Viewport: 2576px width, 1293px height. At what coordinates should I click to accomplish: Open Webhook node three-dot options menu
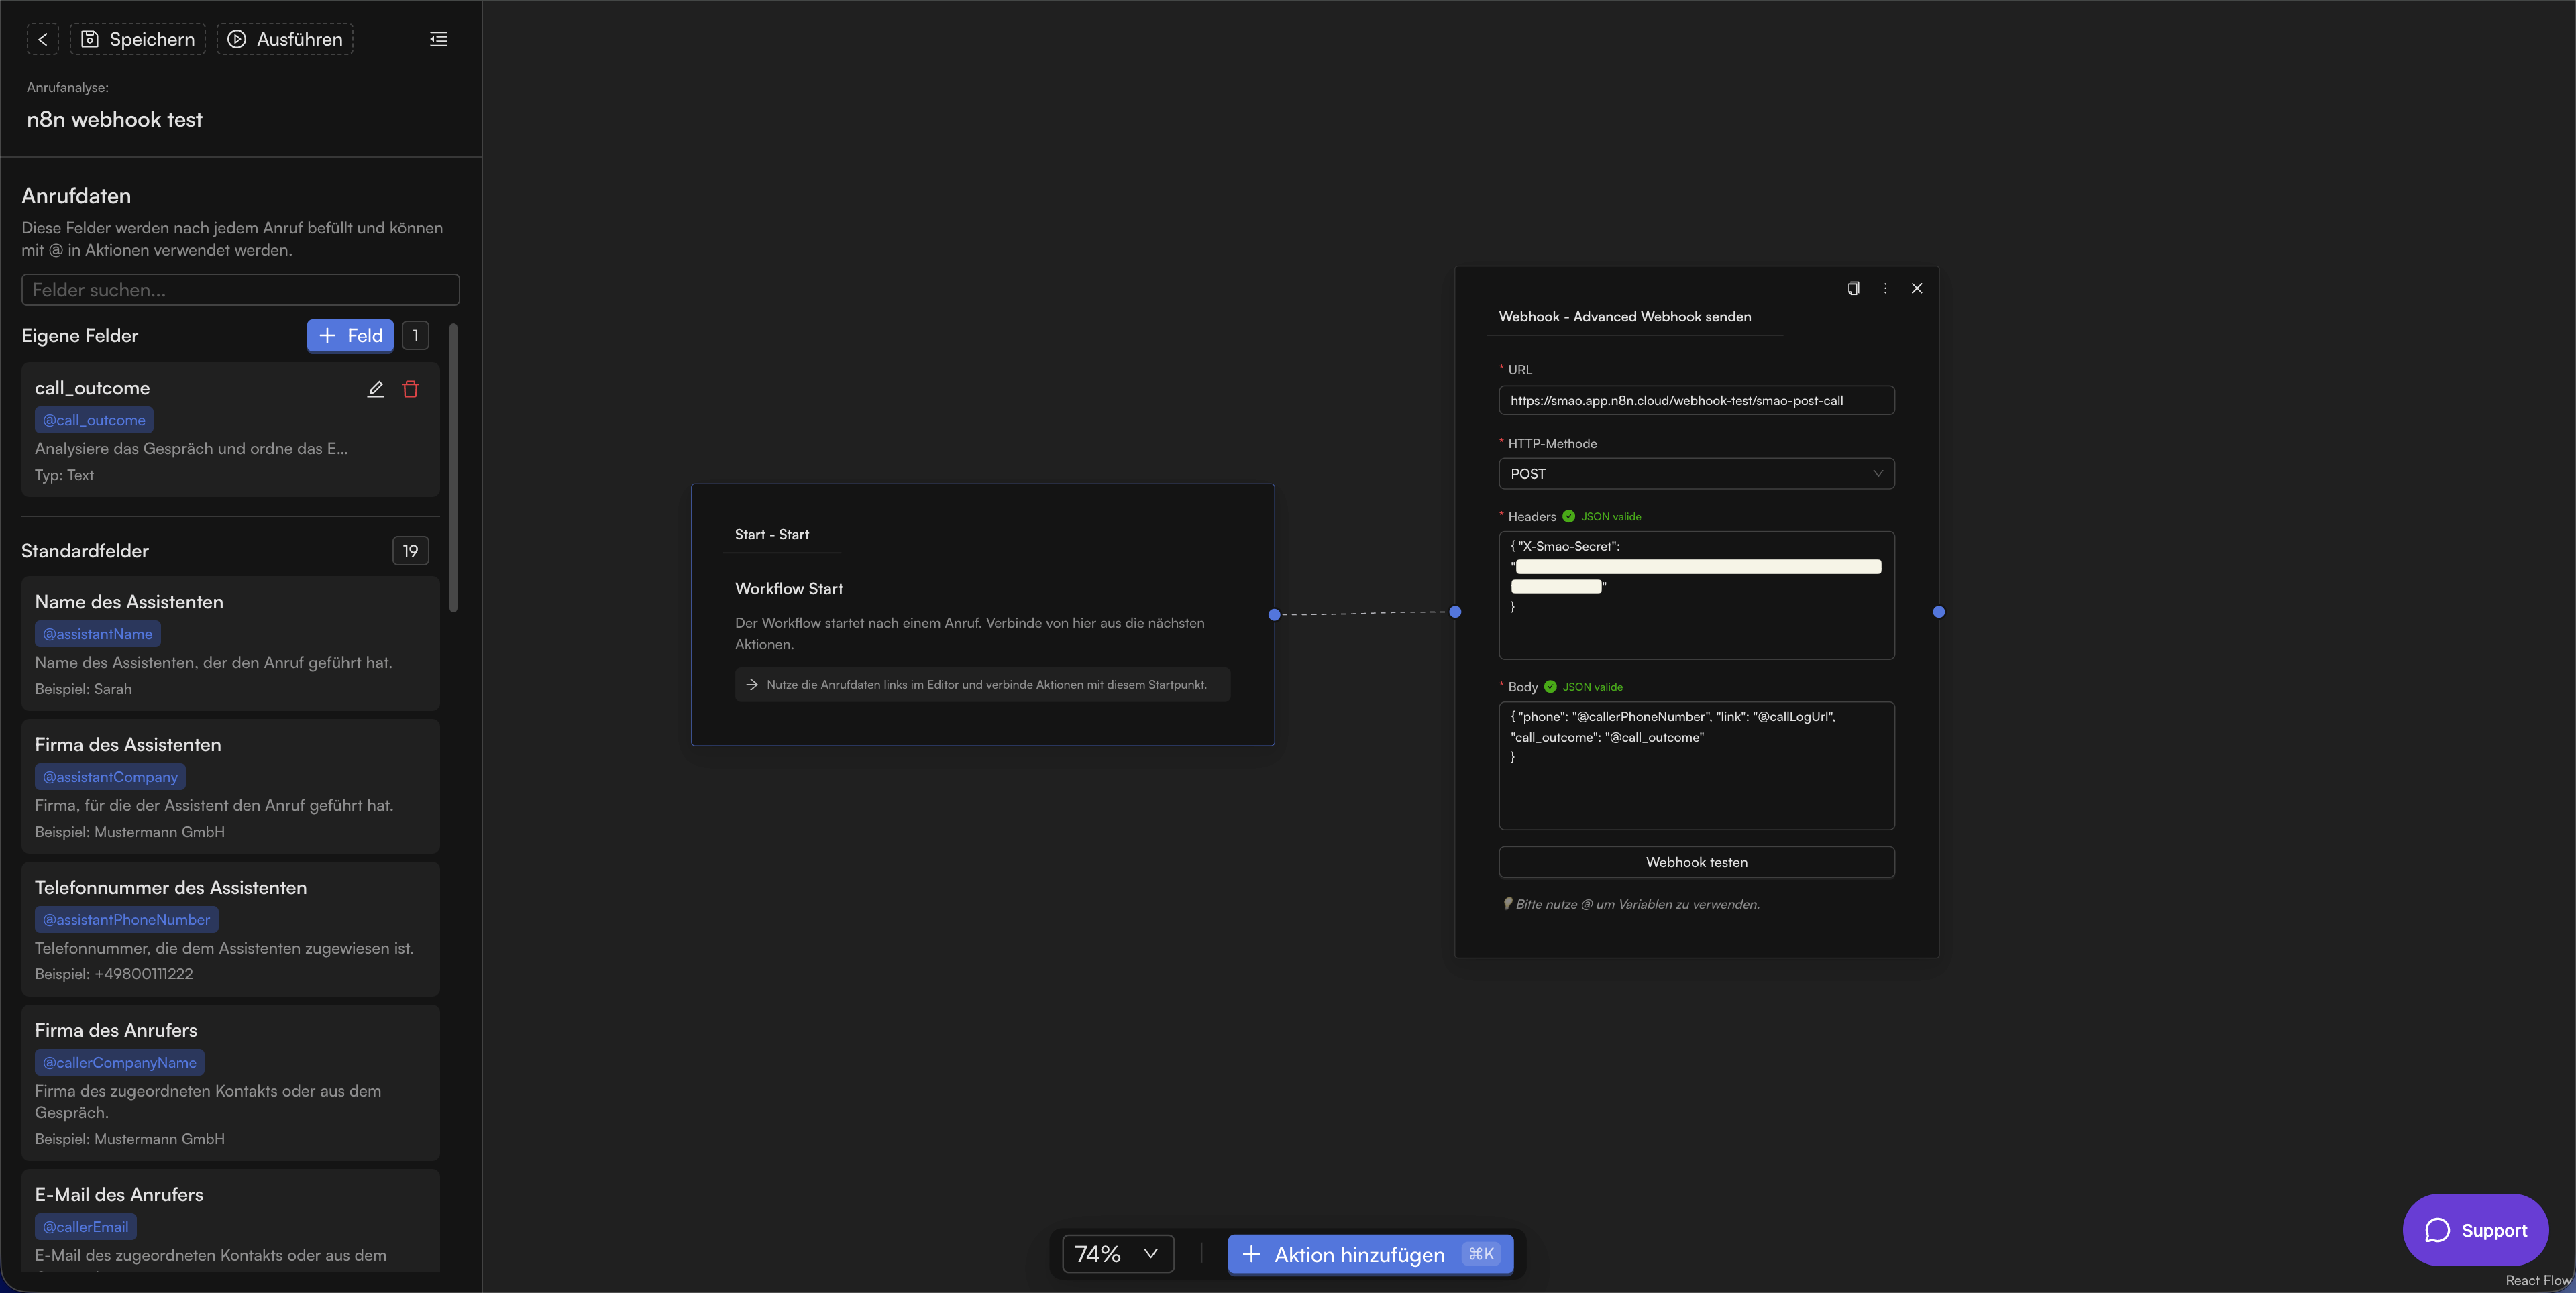click(x=1885, y=288)
